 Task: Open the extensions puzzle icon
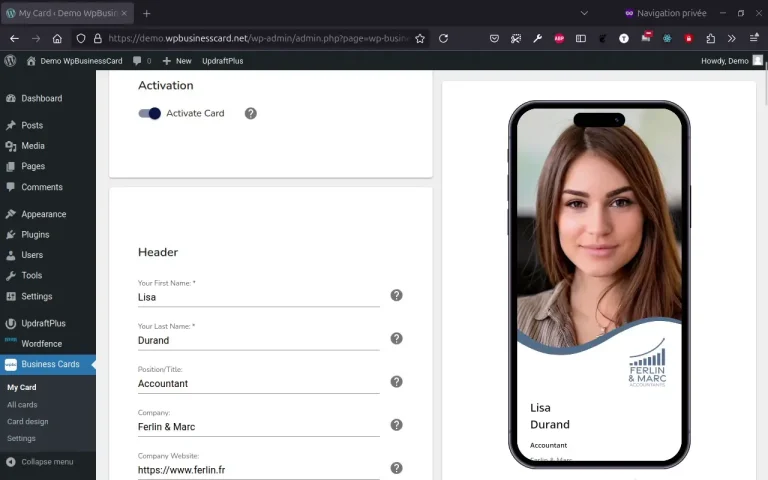pyautogui.click(x=711, y=38)
